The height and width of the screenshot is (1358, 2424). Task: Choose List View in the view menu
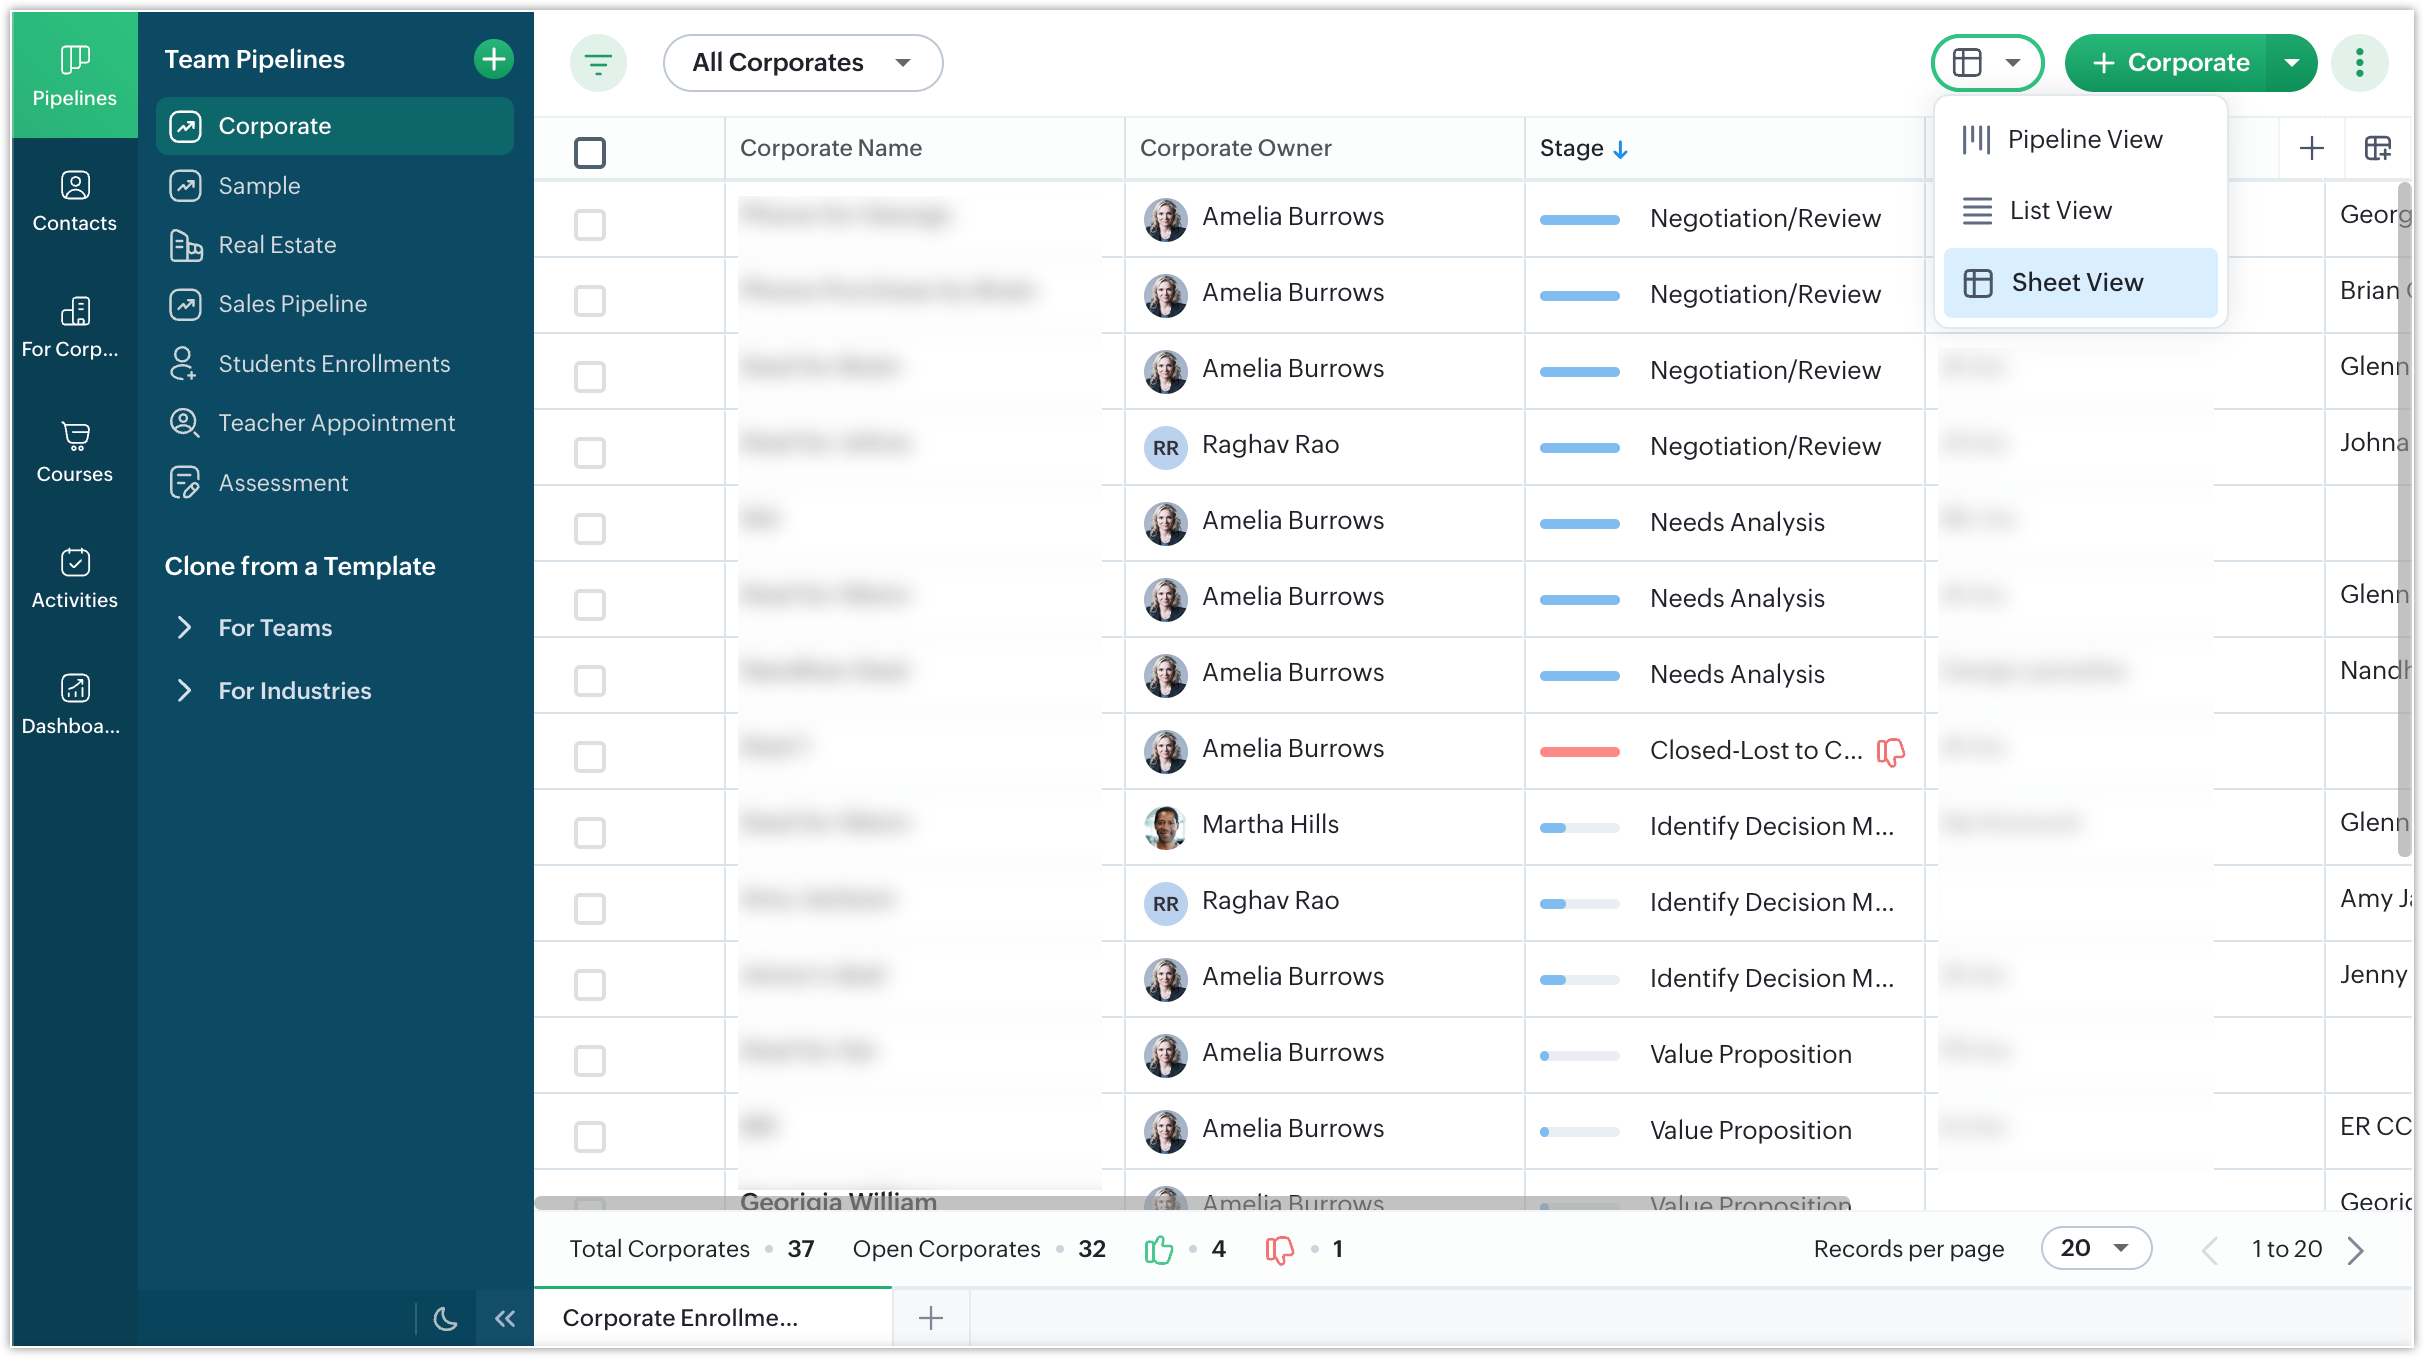[x=2059, y=211]
